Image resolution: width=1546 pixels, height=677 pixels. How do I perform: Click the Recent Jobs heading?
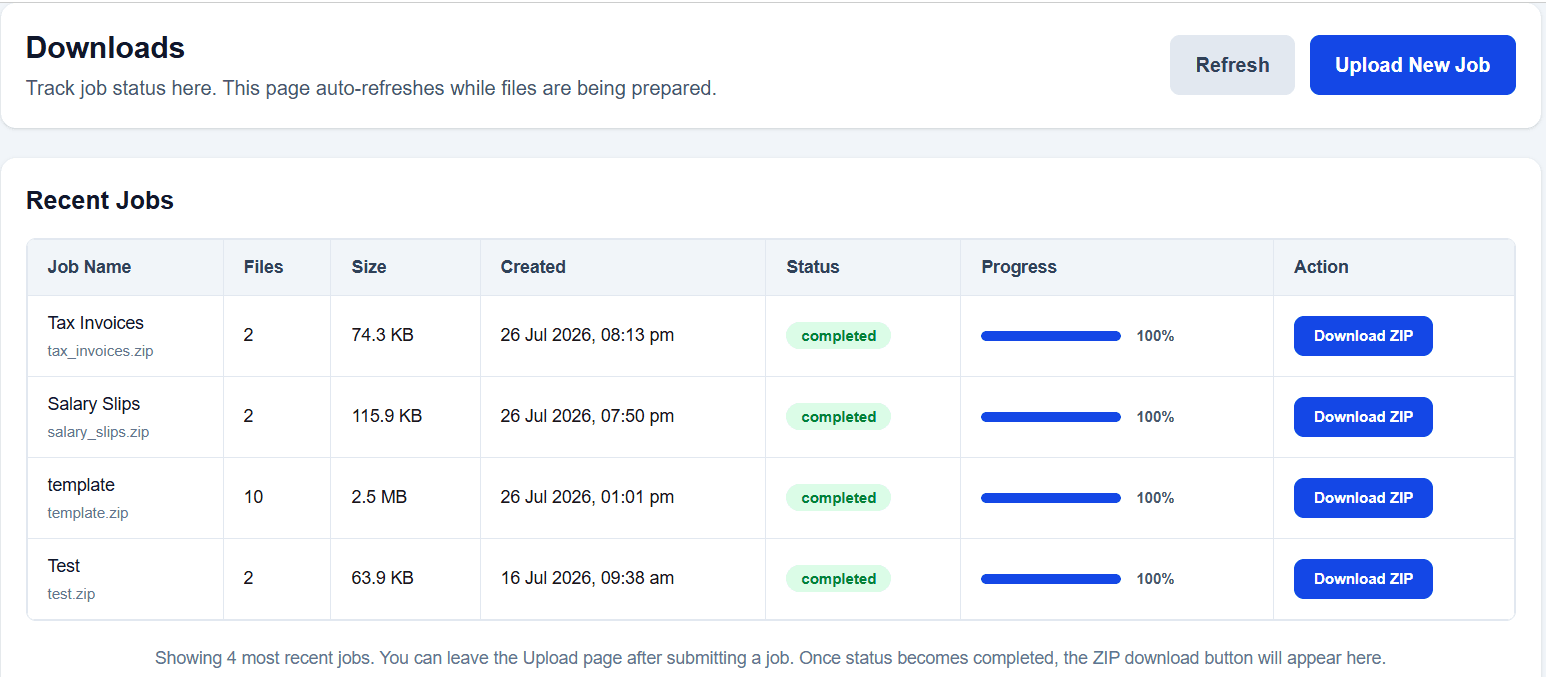(100, 200)
